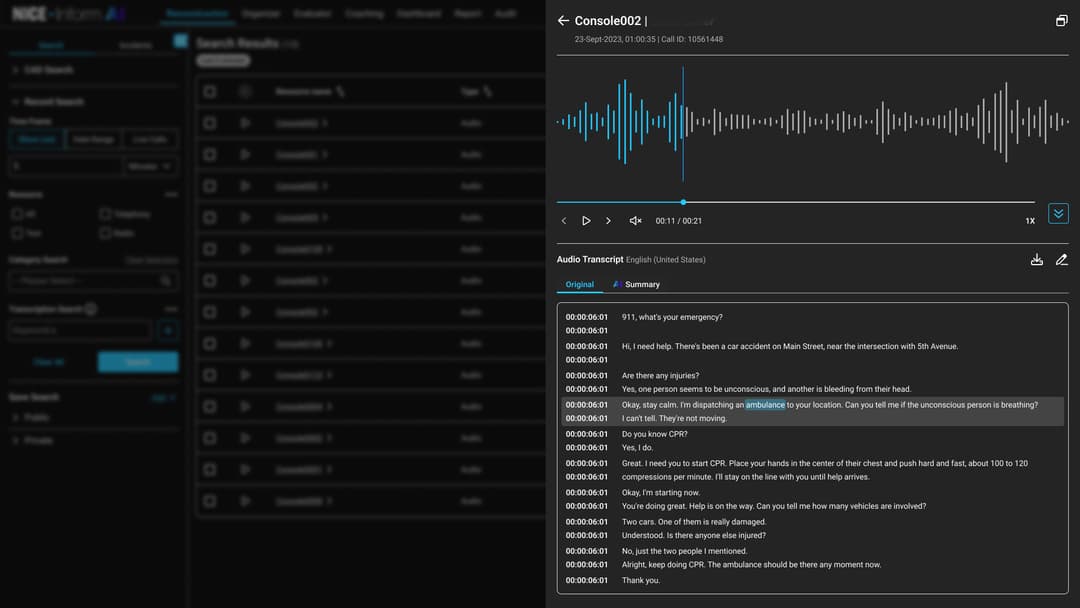The width and height of the screenshot is (1080, 608).
Task: Switch to the AI Summary tab
Action: point(636,284)
